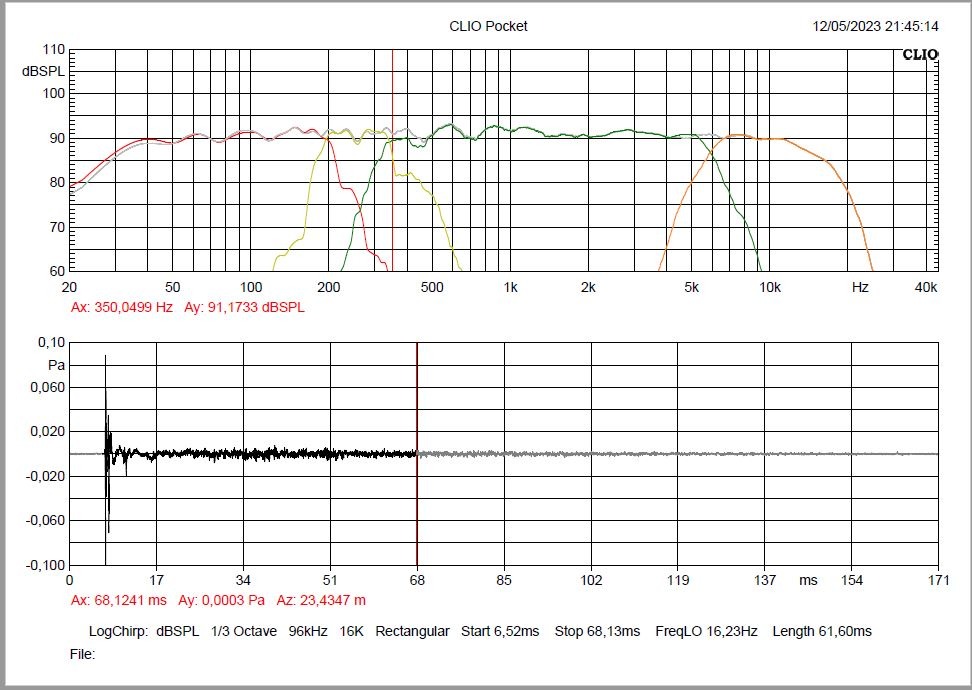Screen dimensions: 972x690
Task: Click the '1k' frequency axis label
Action: [510, 288]
